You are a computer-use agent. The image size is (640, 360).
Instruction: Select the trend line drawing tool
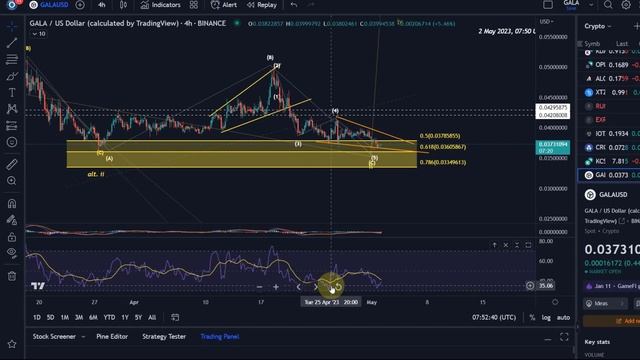12,42
